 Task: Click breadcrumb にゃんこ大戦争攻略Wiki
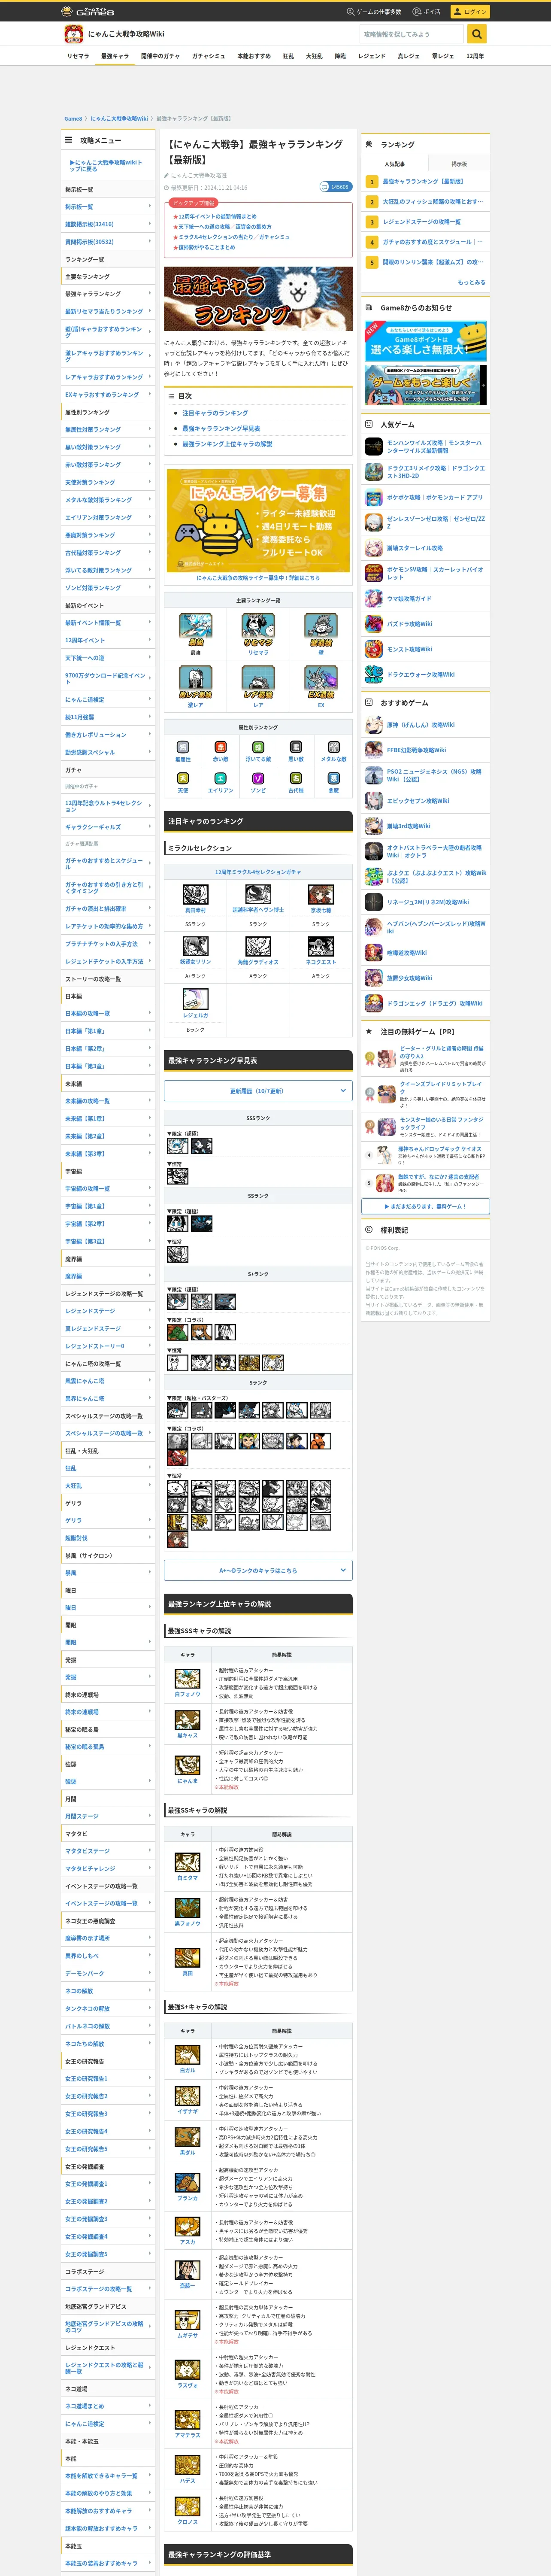pyautogui.click(x=119, y=118)
